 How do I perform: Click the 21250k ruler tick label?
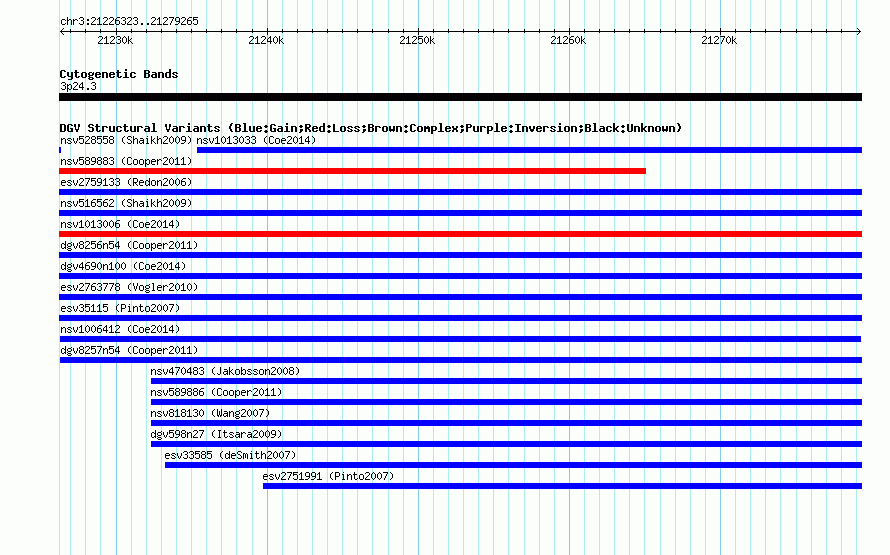417,40
